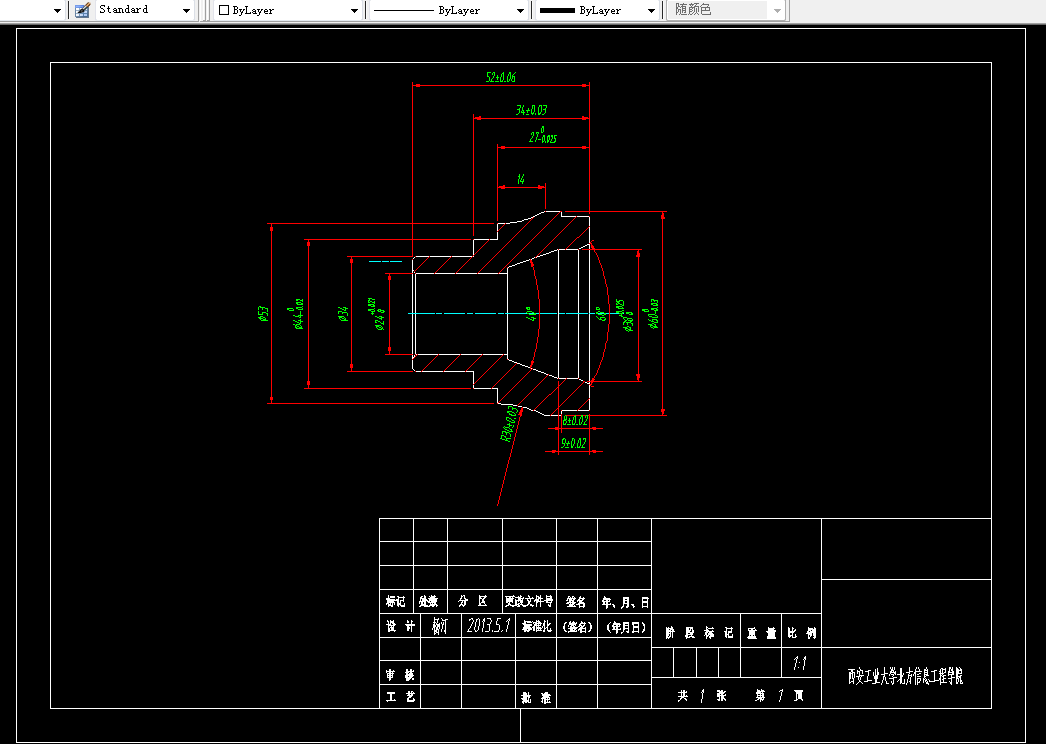Click the designer name next to 设计
This screenshot has width=1046, height=744.
click(x=440, y=626)
